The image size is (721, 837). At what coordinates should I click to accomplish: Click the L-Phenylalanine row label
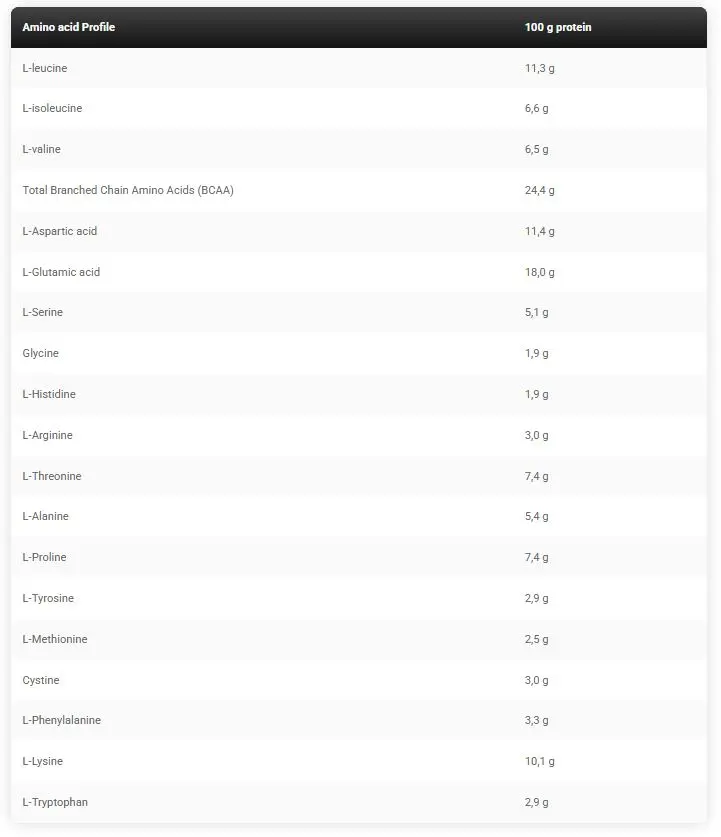pyautogui.click(x=61, y=721)
